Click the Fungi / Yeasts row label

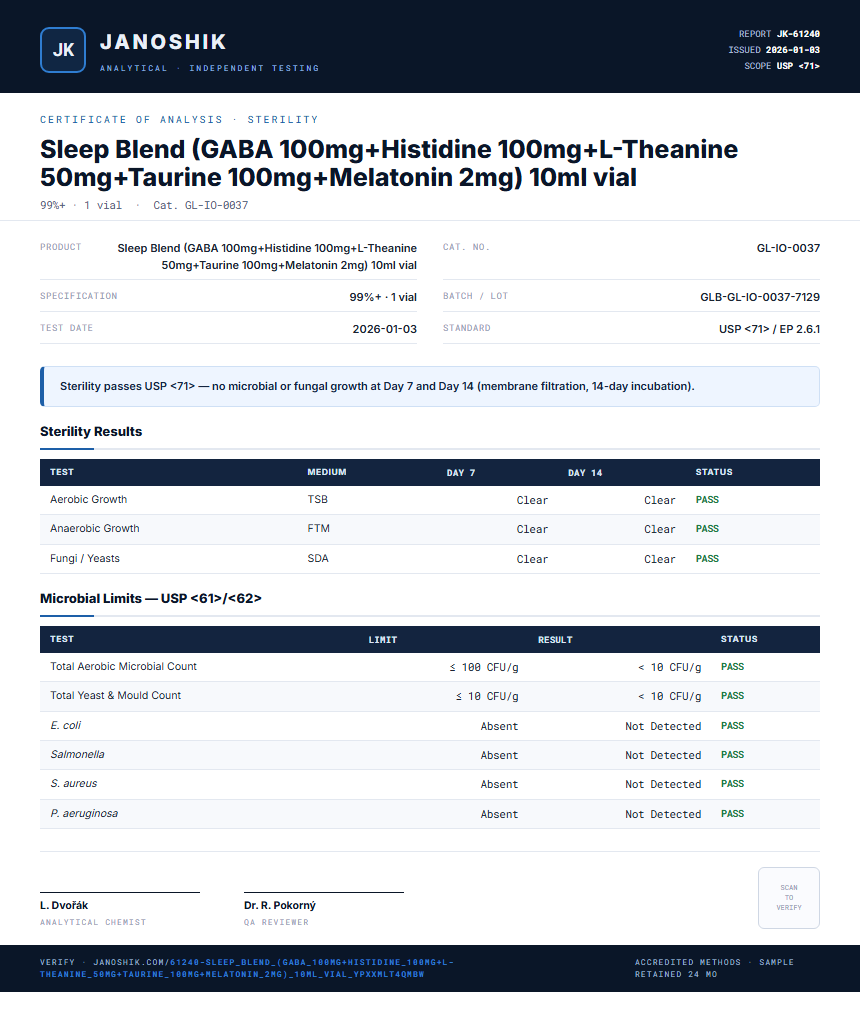click(x=85, y=559)
